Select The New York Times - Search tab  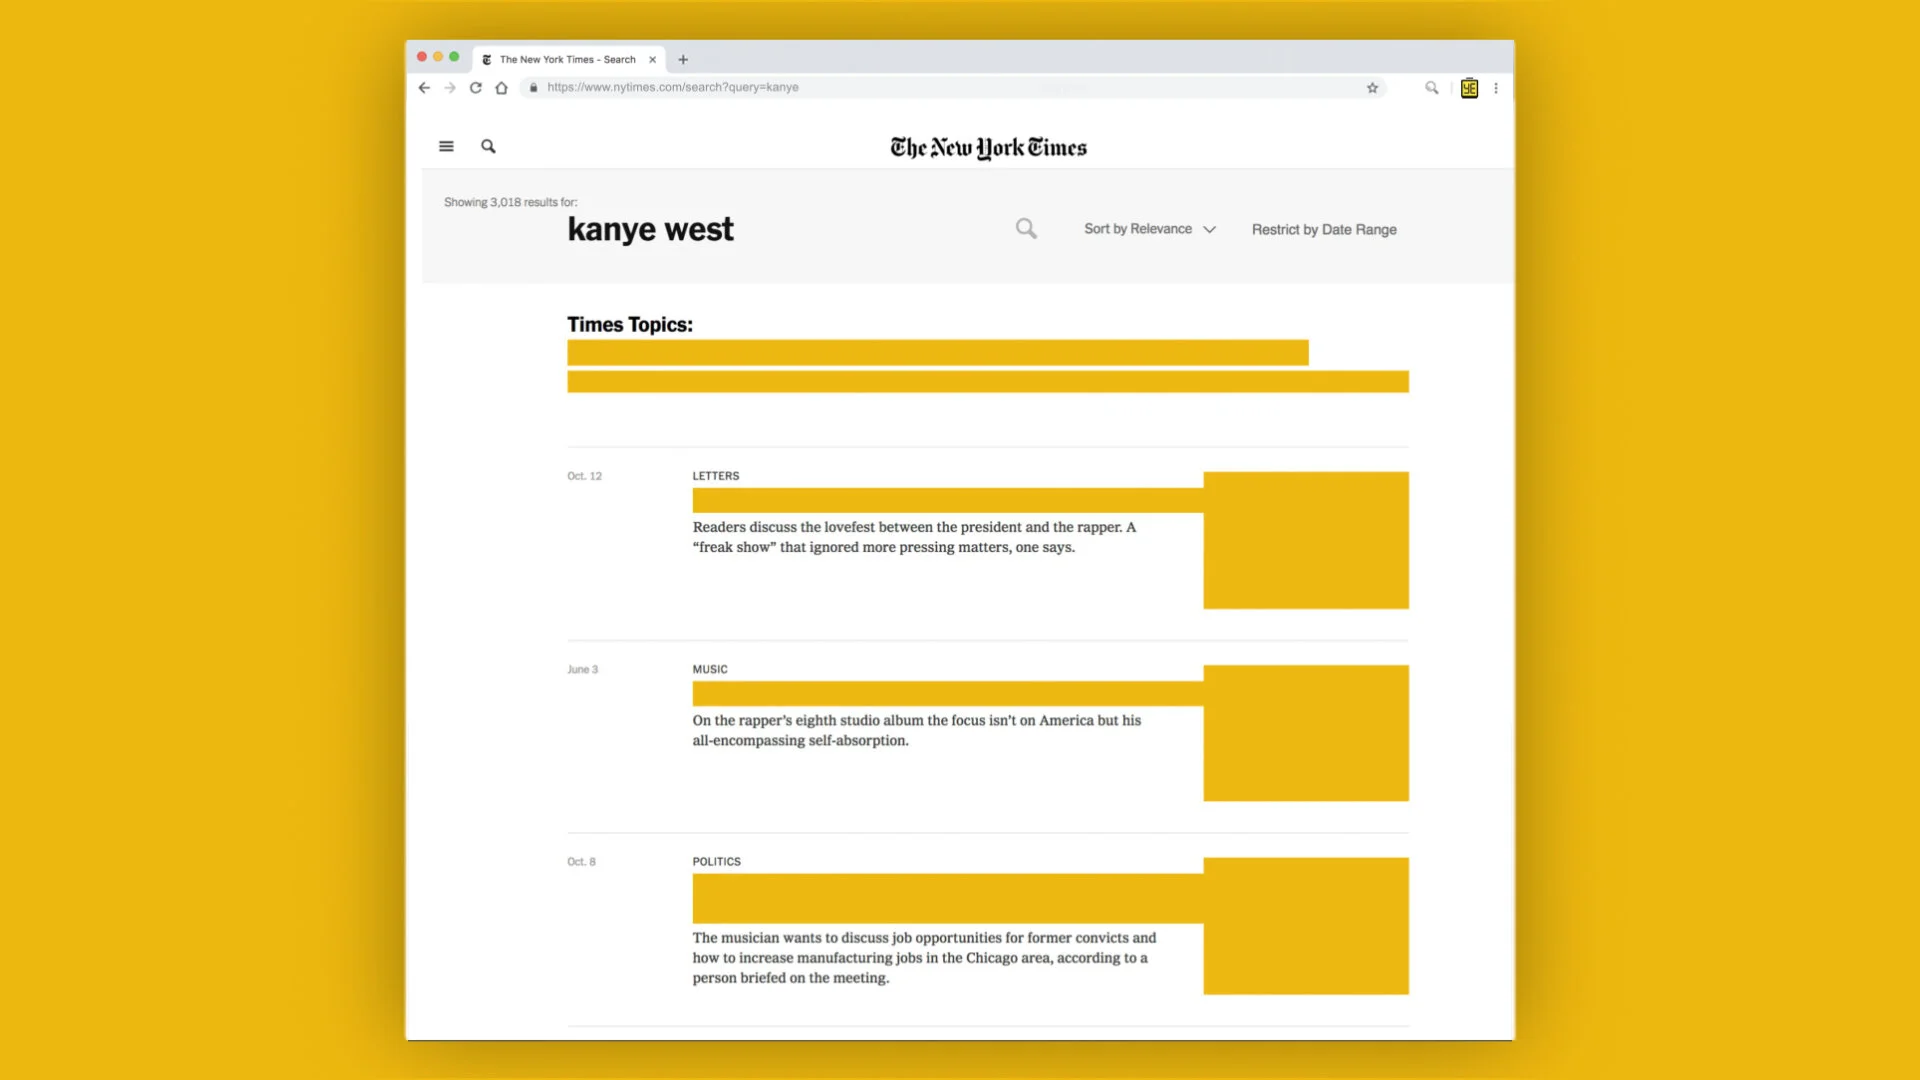568,60
